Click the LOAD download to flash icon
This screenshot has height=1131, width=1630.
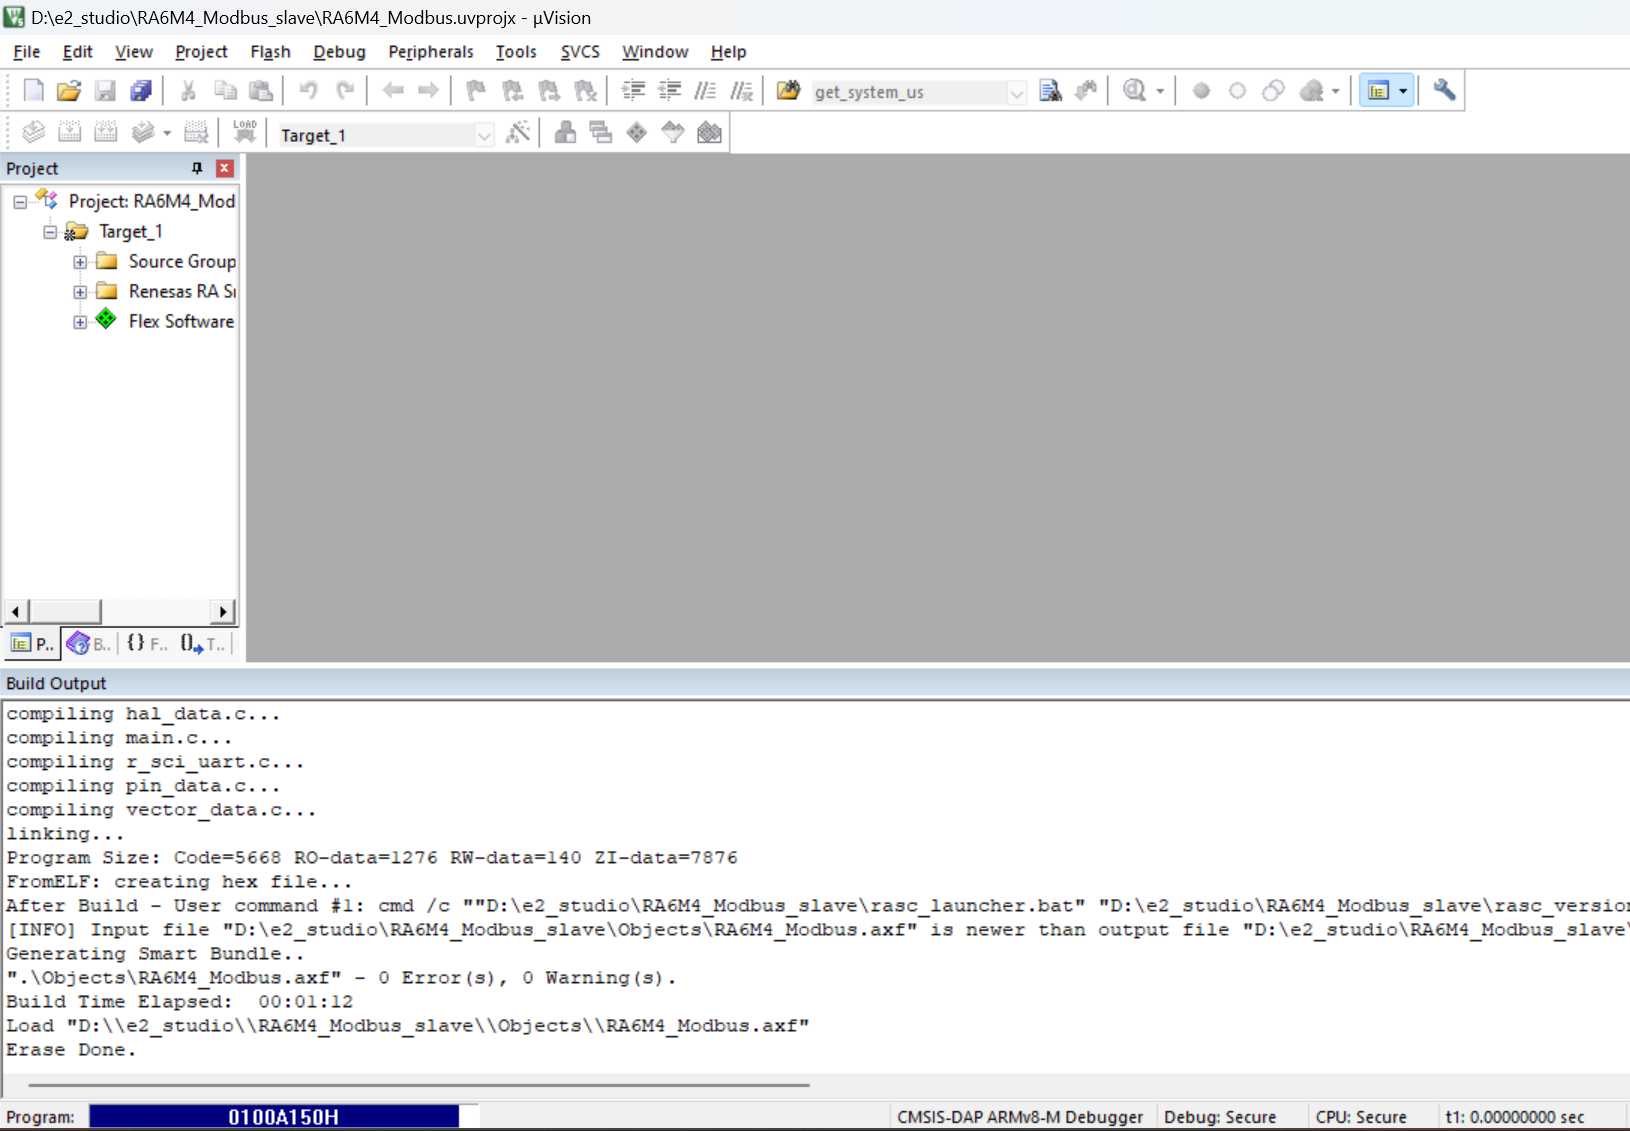point(245,132)
